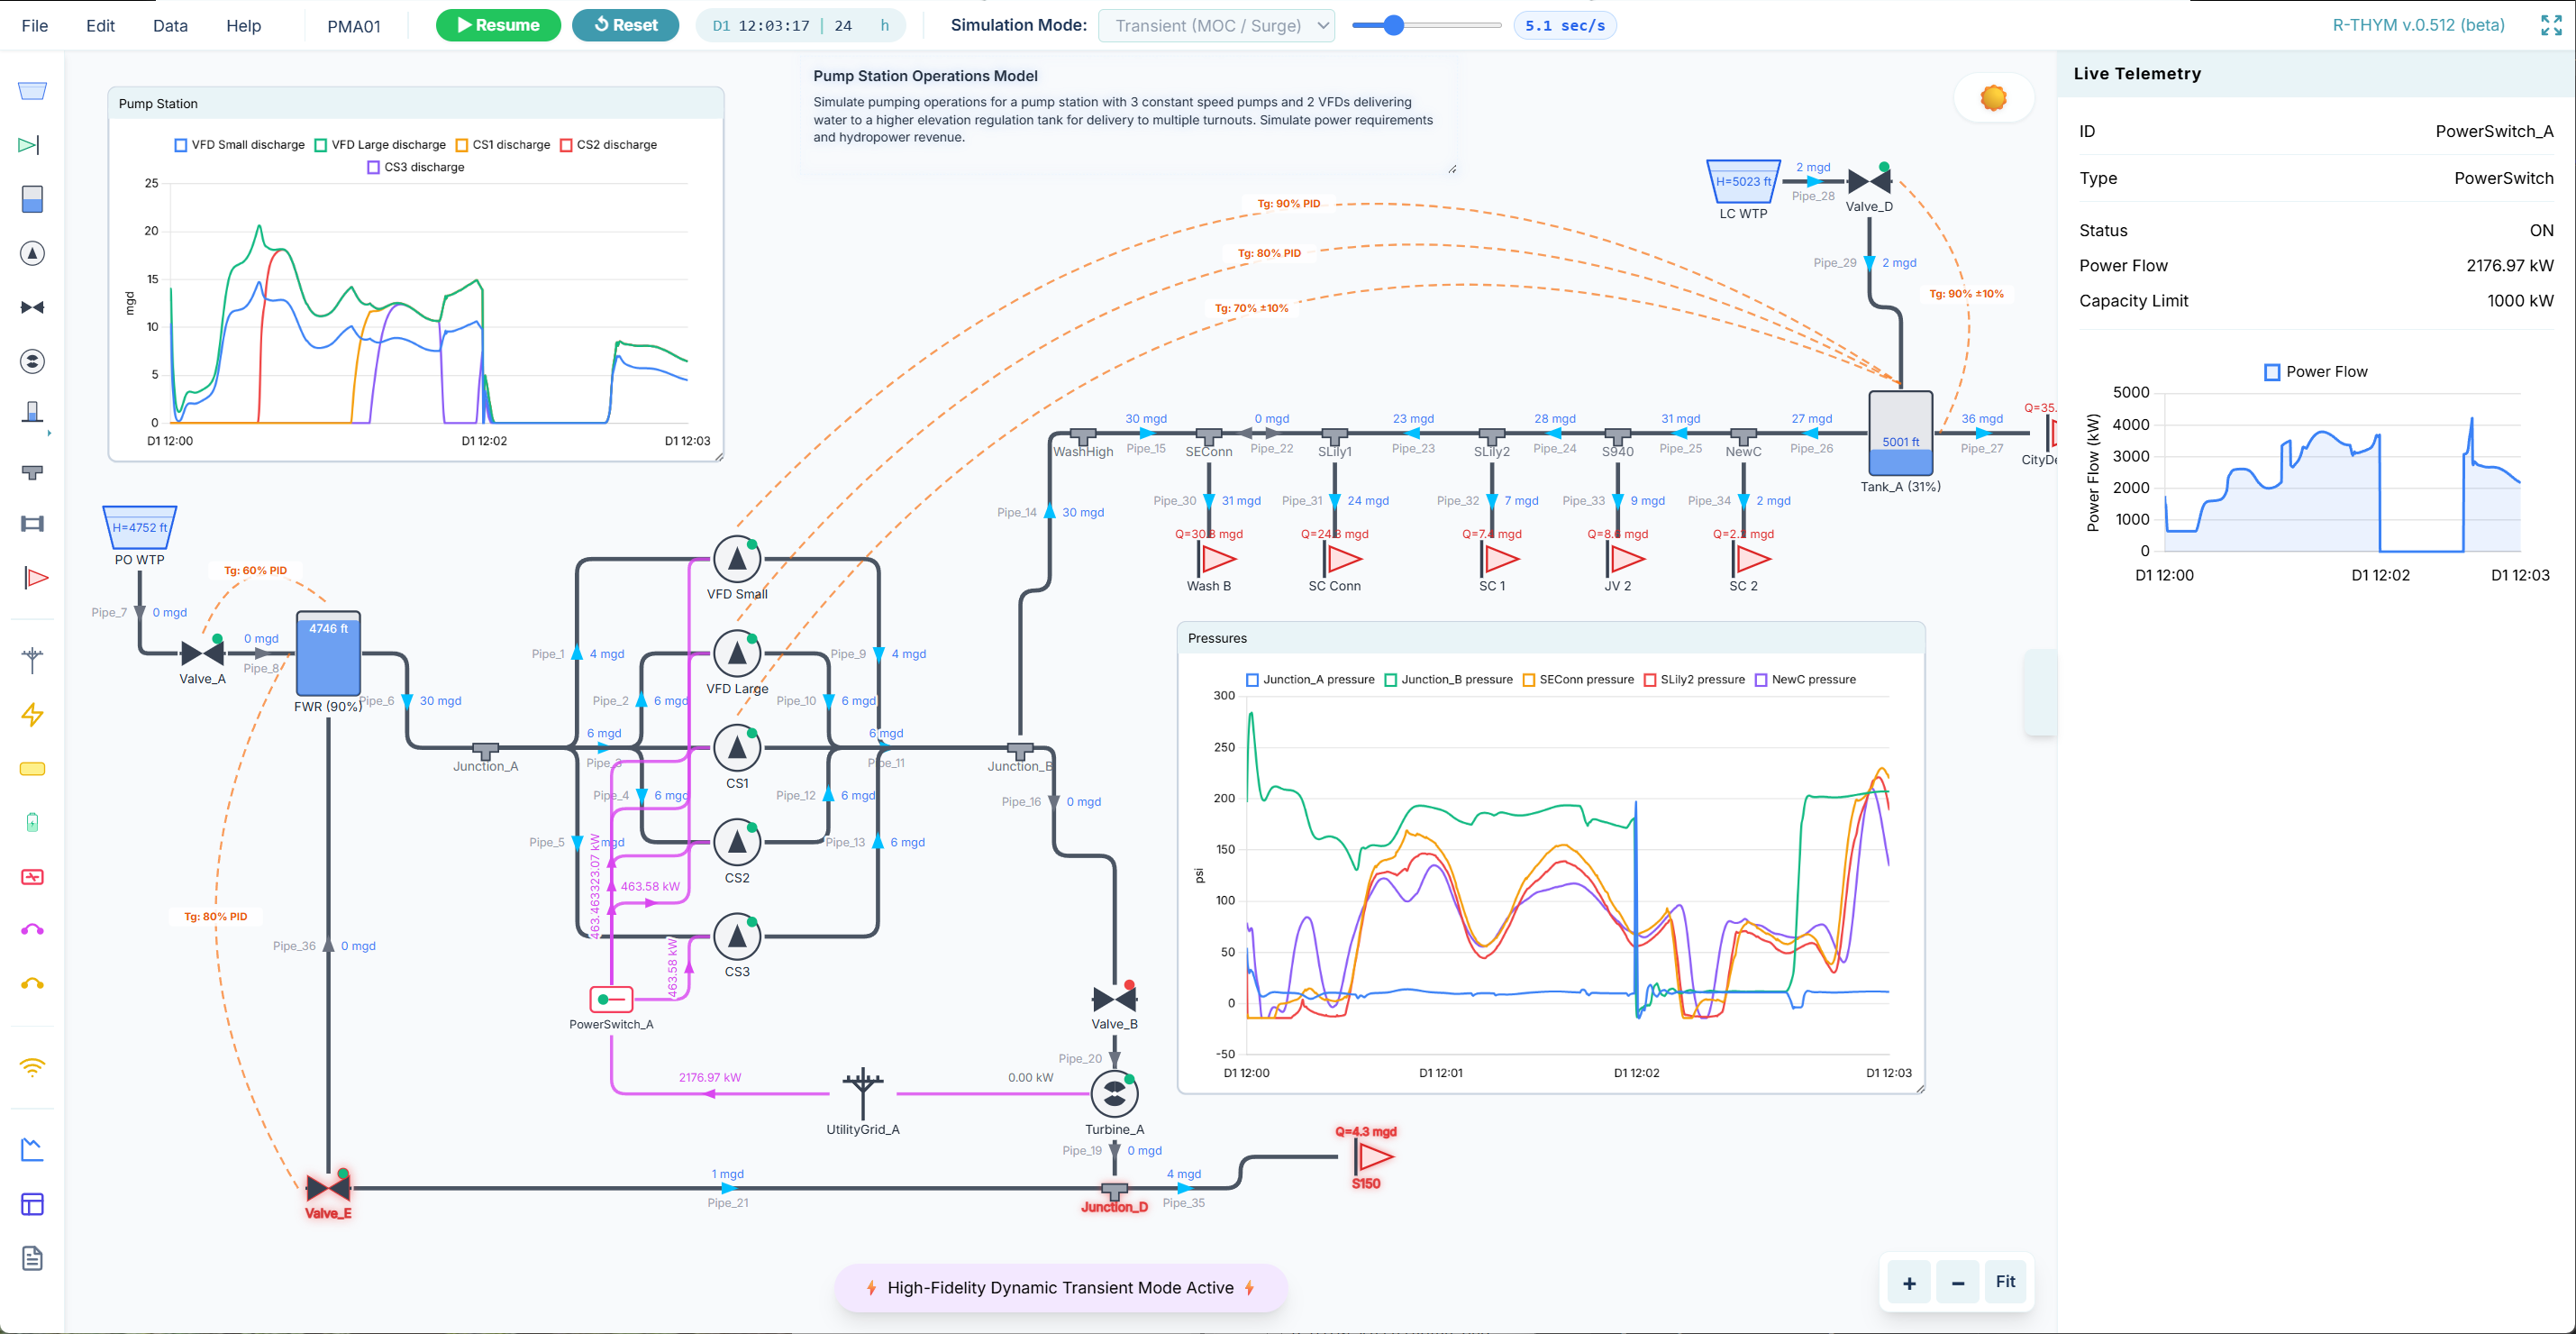The image size is (2576, 1334).
Task: Select the PowerSwitch_A element on canvas
Action: [x=610, y=999]
